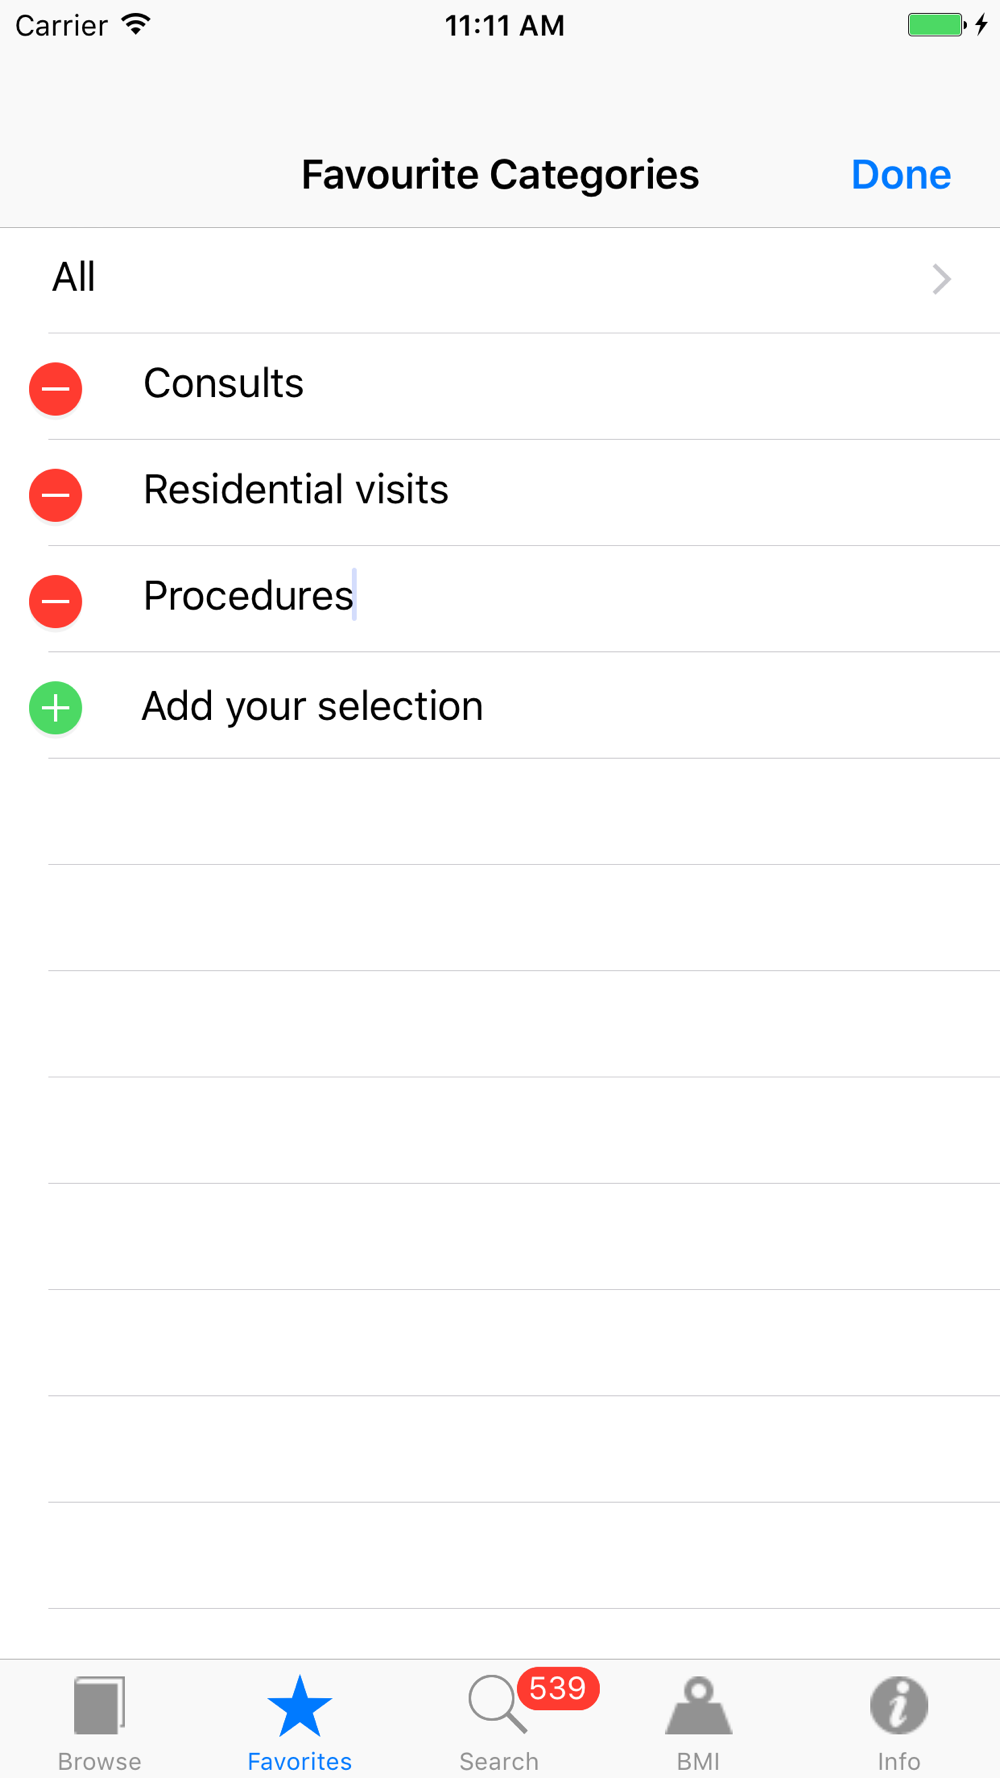The width and height of the screenshot is (1000, 1778).
Task: Tap the 539 badge on Search
Action: coord(558,1689)
